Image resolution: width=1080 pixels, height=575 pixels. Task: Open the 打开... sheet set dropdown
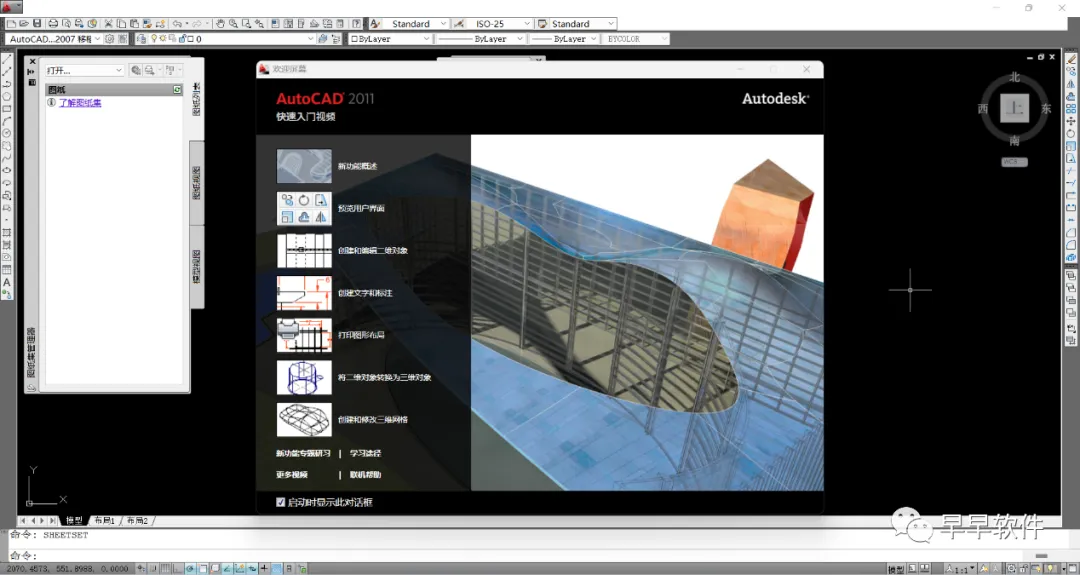click(118, 70)
